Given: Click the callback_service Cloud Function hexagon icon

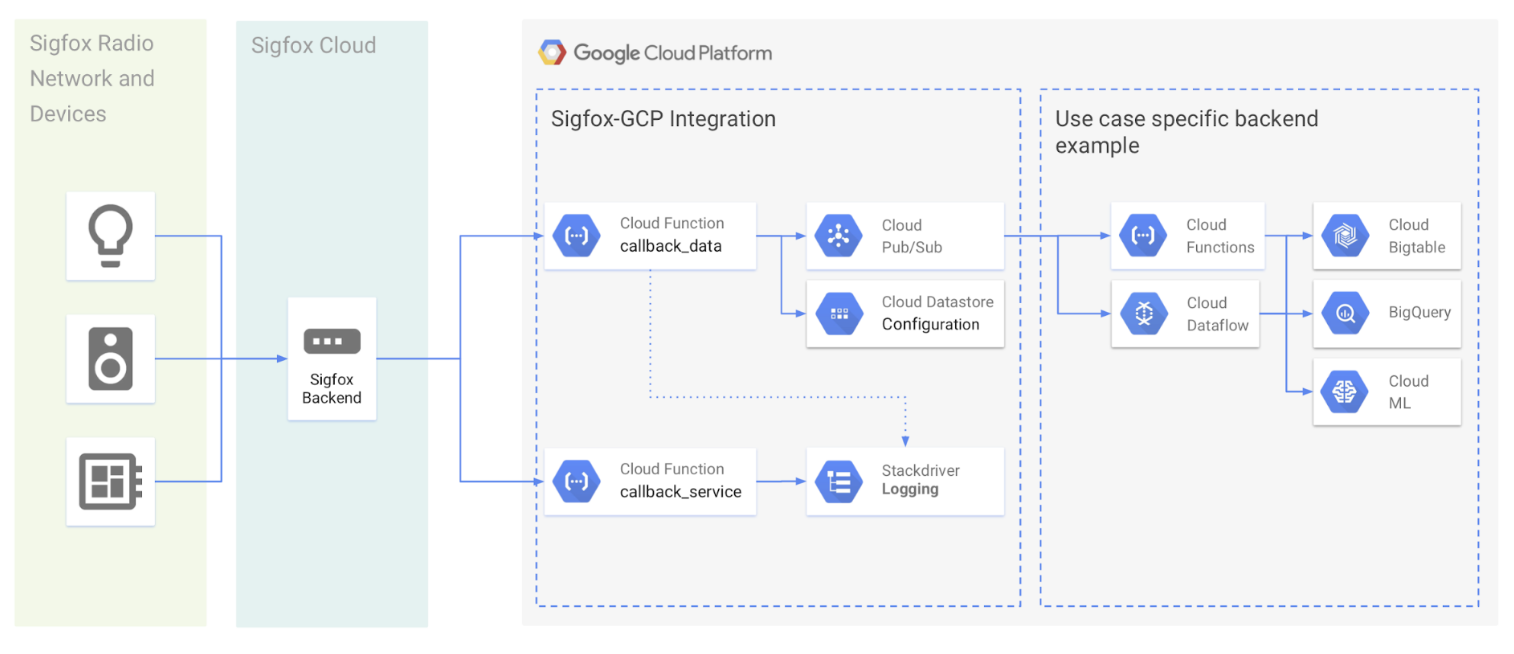Looking at the screenshot, I should 577,481.
